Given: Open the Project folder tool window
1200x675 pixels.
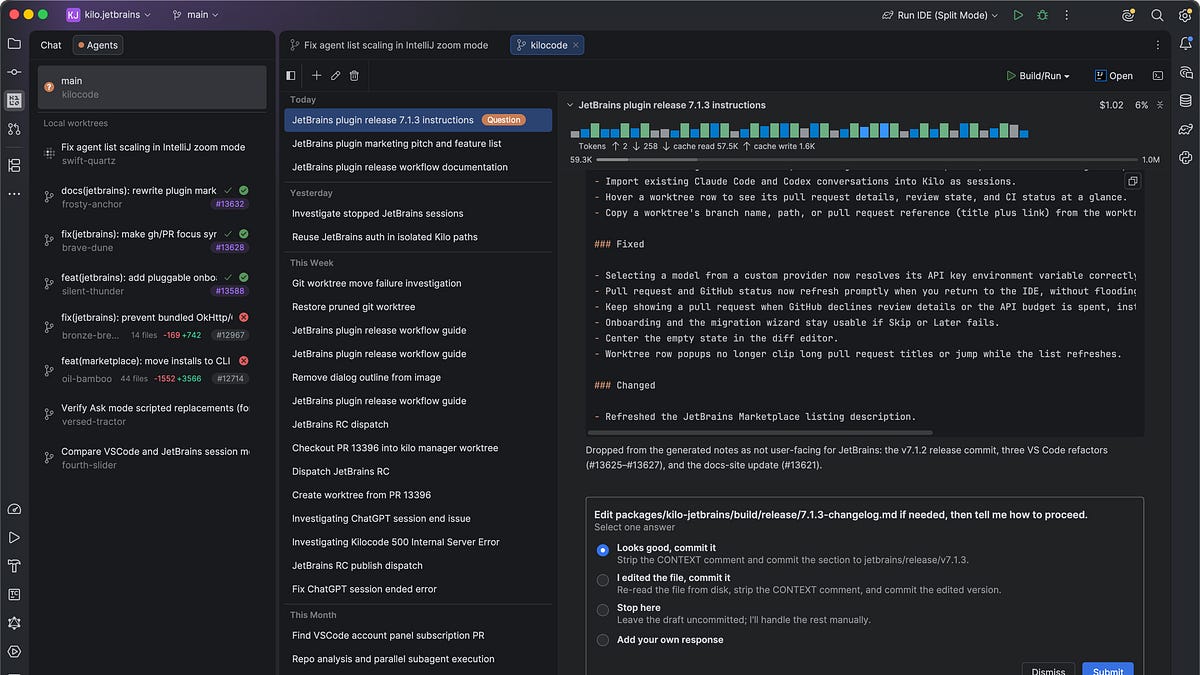Looking at the screenshot, I should (14, 44).
